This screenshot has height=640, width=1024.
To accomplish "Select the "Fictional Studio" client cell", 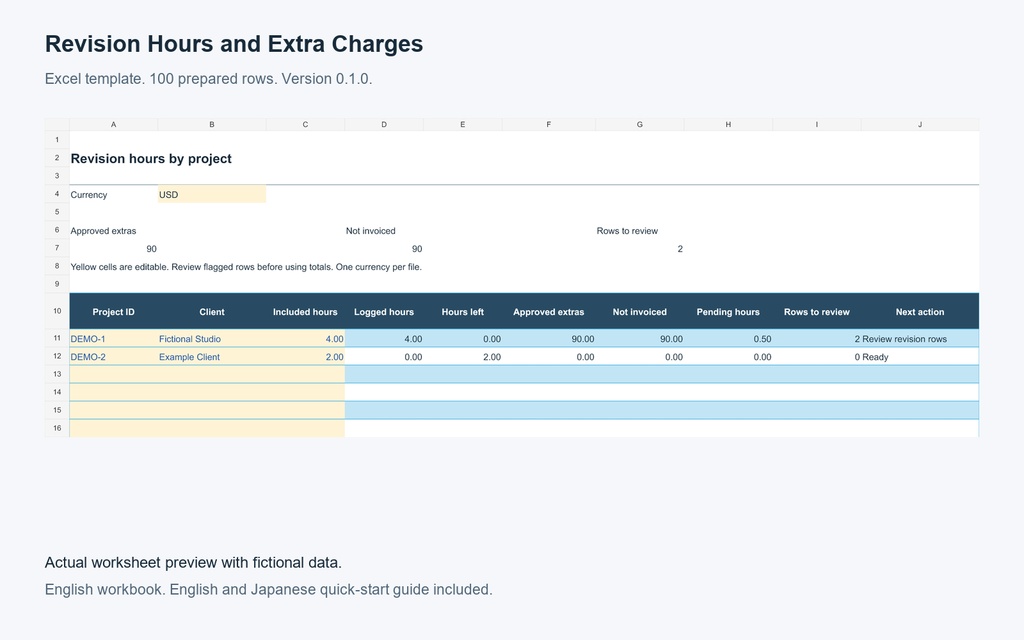I will 212,338.
